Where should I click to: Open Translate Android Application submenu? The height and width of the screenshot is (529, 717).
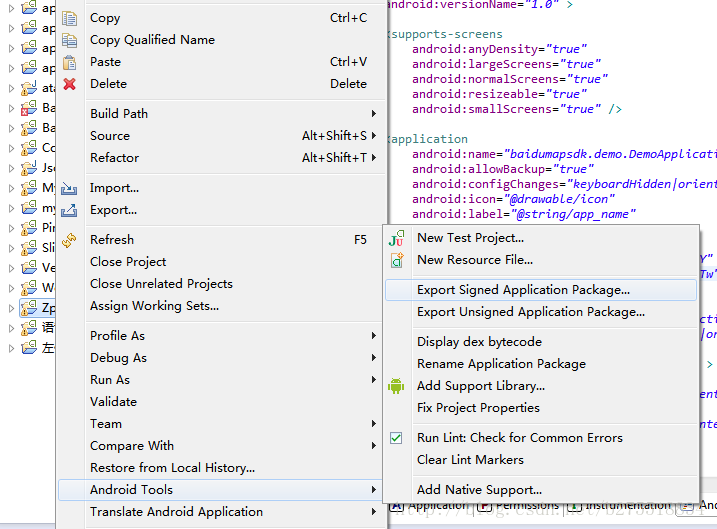click(x=222, y=512)
